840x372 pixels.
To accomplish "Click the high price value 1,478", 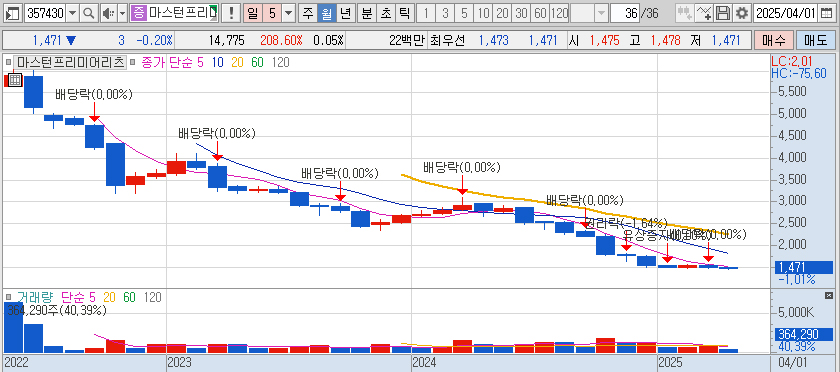I will 665,40.
